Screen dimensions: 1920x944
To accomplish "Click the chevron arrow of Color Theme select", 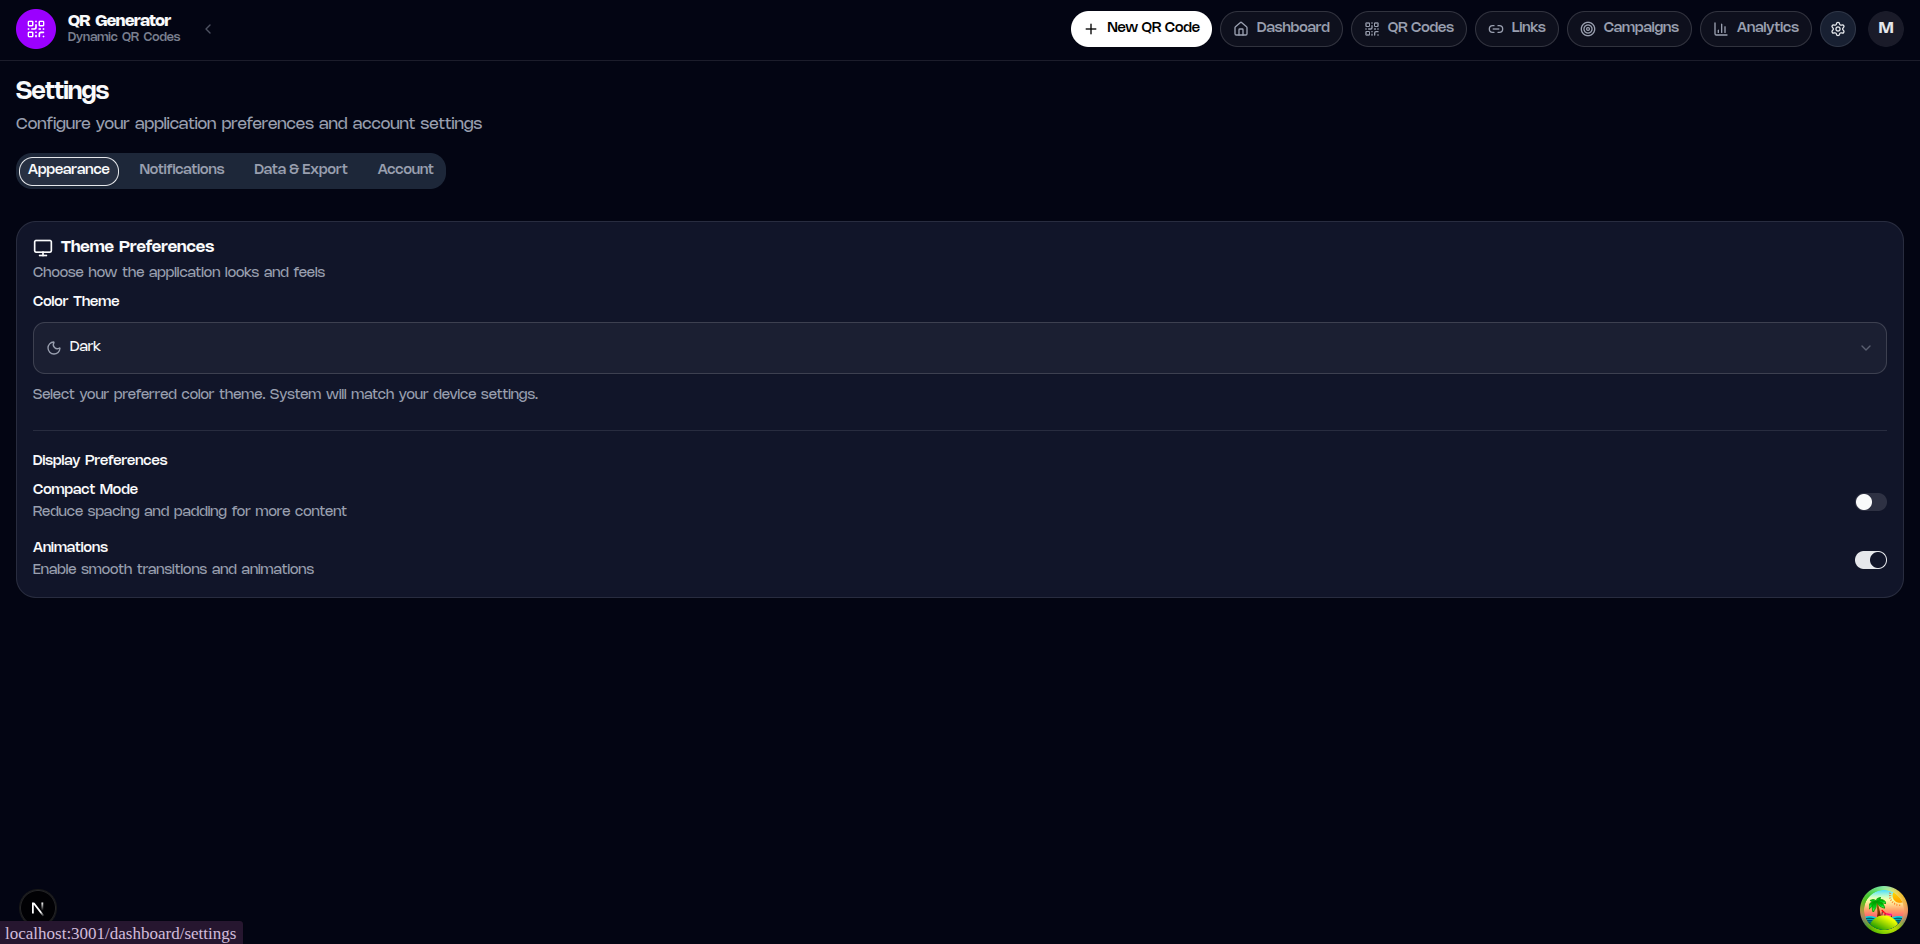I will 1865,348.
